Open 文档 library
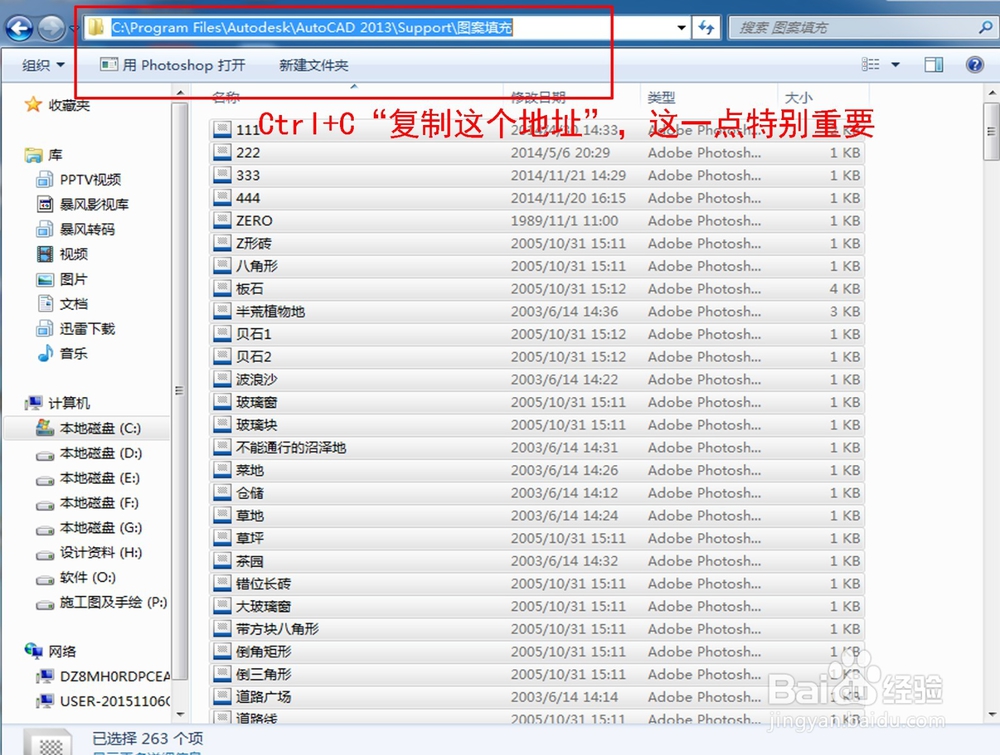Screen dimensions: 1000x755 62,304
